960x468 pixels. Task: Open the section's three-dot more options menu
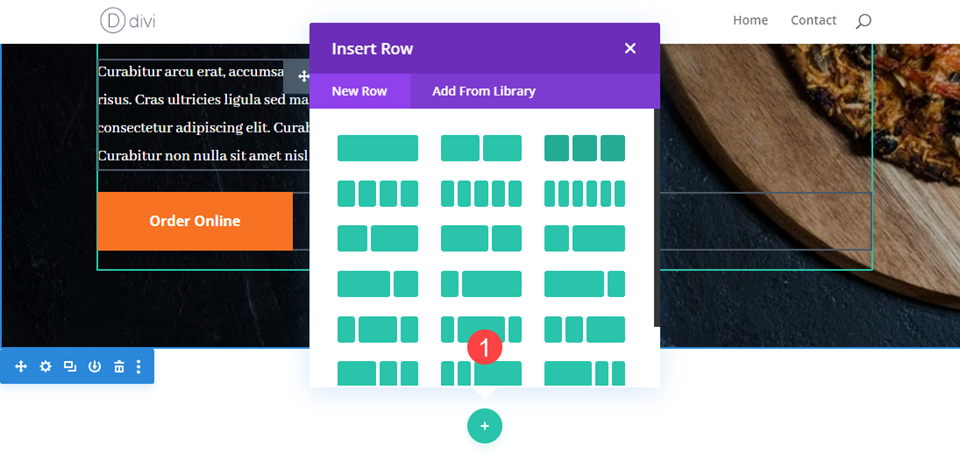coord(138,366)
